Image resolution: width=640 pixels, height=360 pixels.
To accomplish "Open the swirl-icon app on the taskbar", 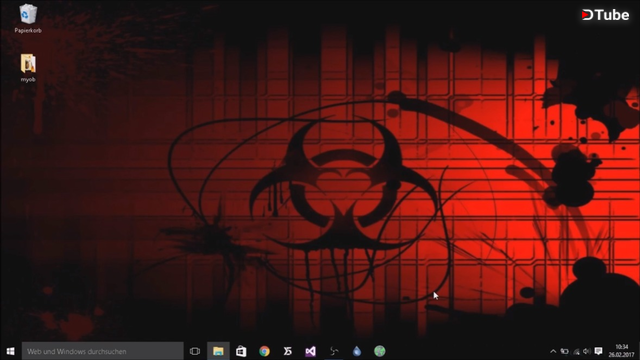I will (334, 351).
